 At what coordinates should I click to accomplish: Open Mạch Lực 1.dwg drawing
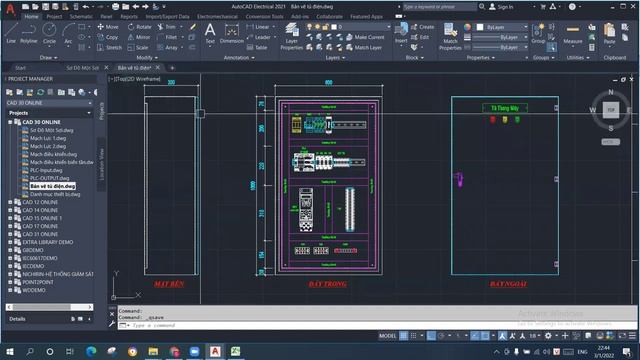(x=48, y=138)
